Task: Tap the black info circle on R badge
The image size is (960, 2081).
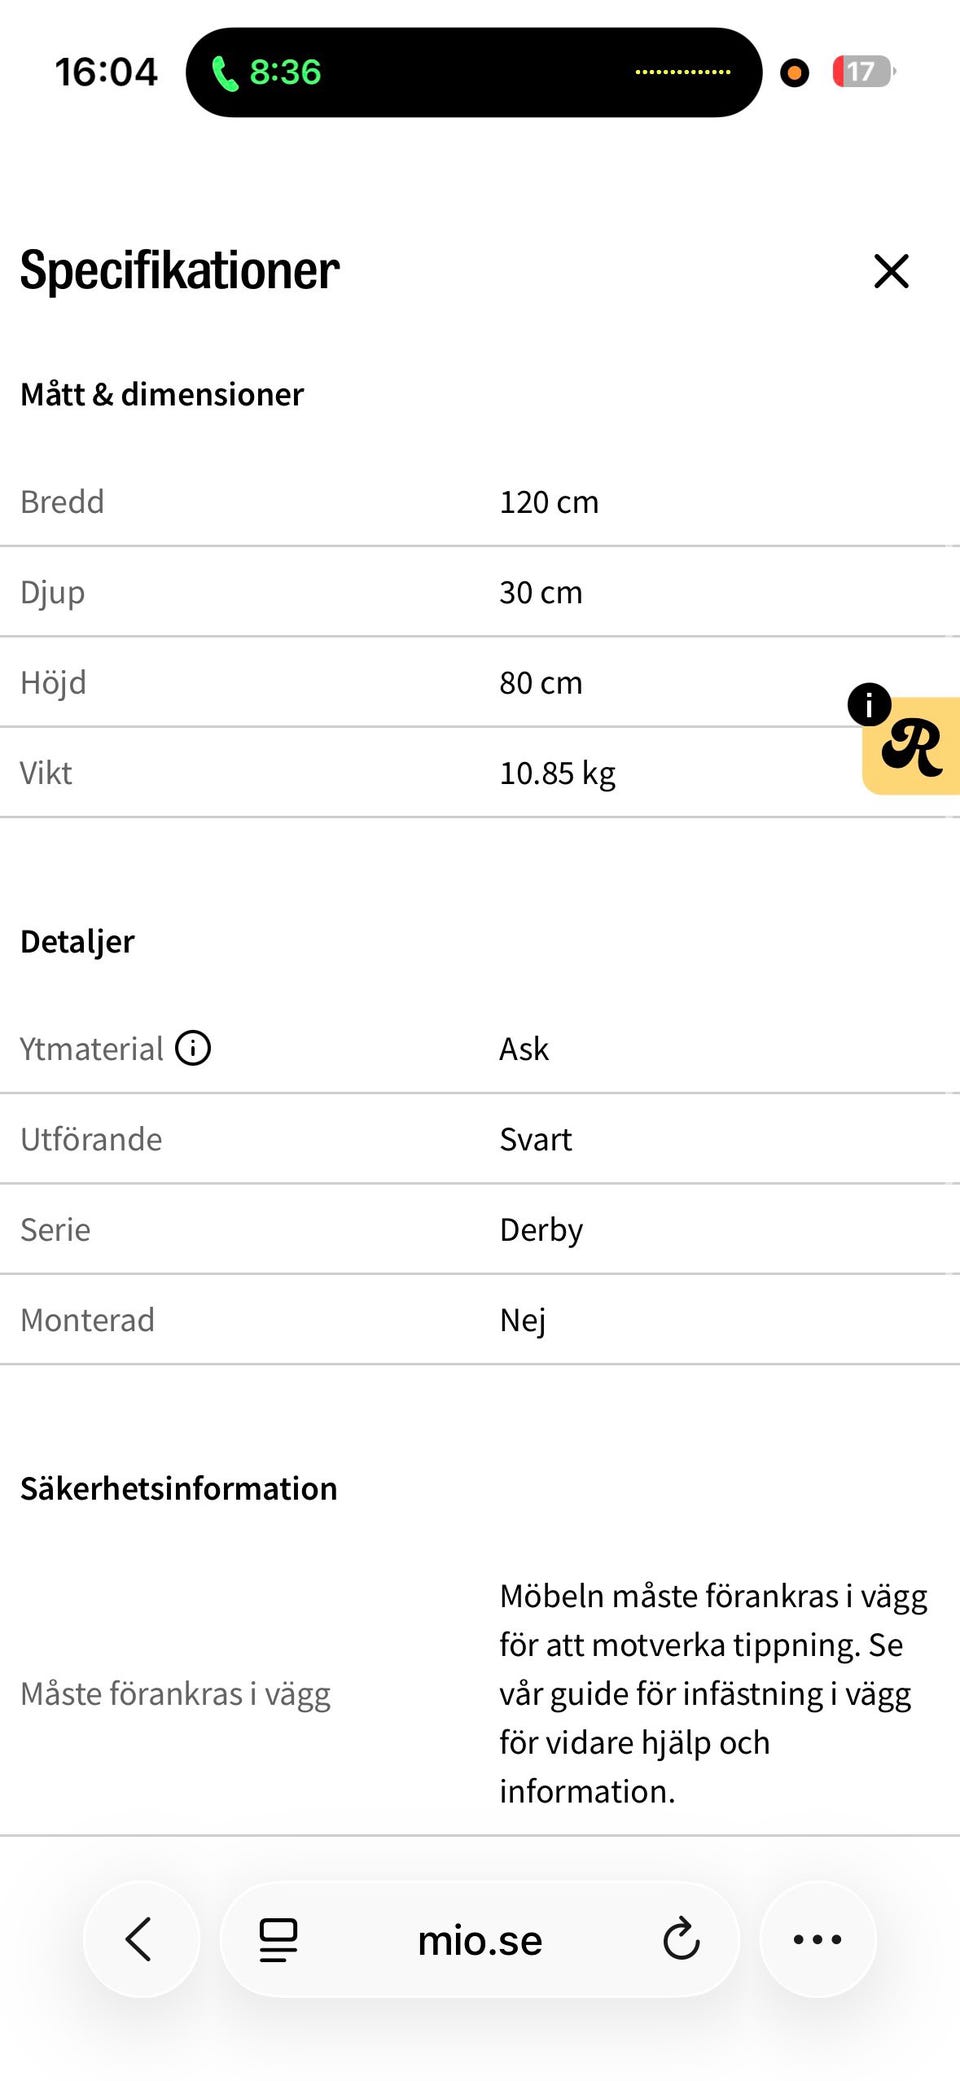Action: (x=868, y=705)
